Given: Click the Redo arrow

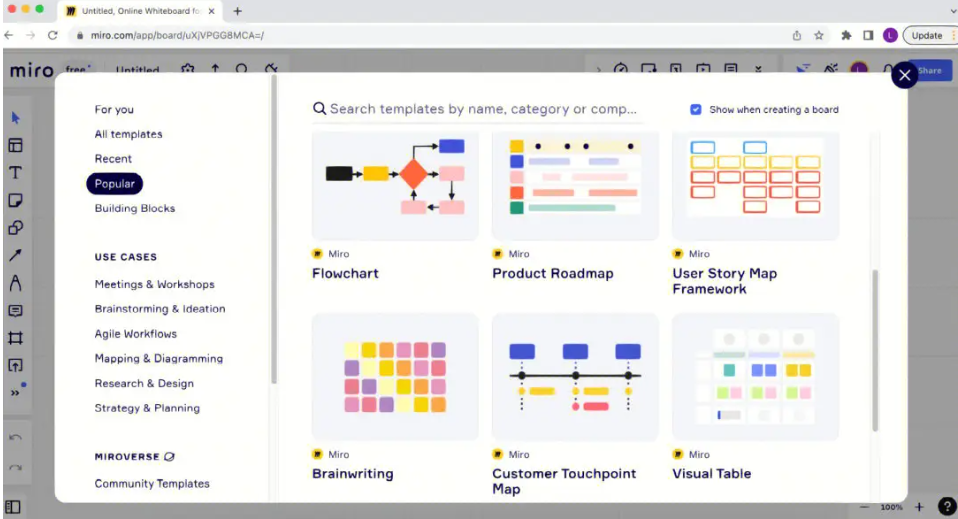Looking at the screenshot, I should click(x=15, y=468).
